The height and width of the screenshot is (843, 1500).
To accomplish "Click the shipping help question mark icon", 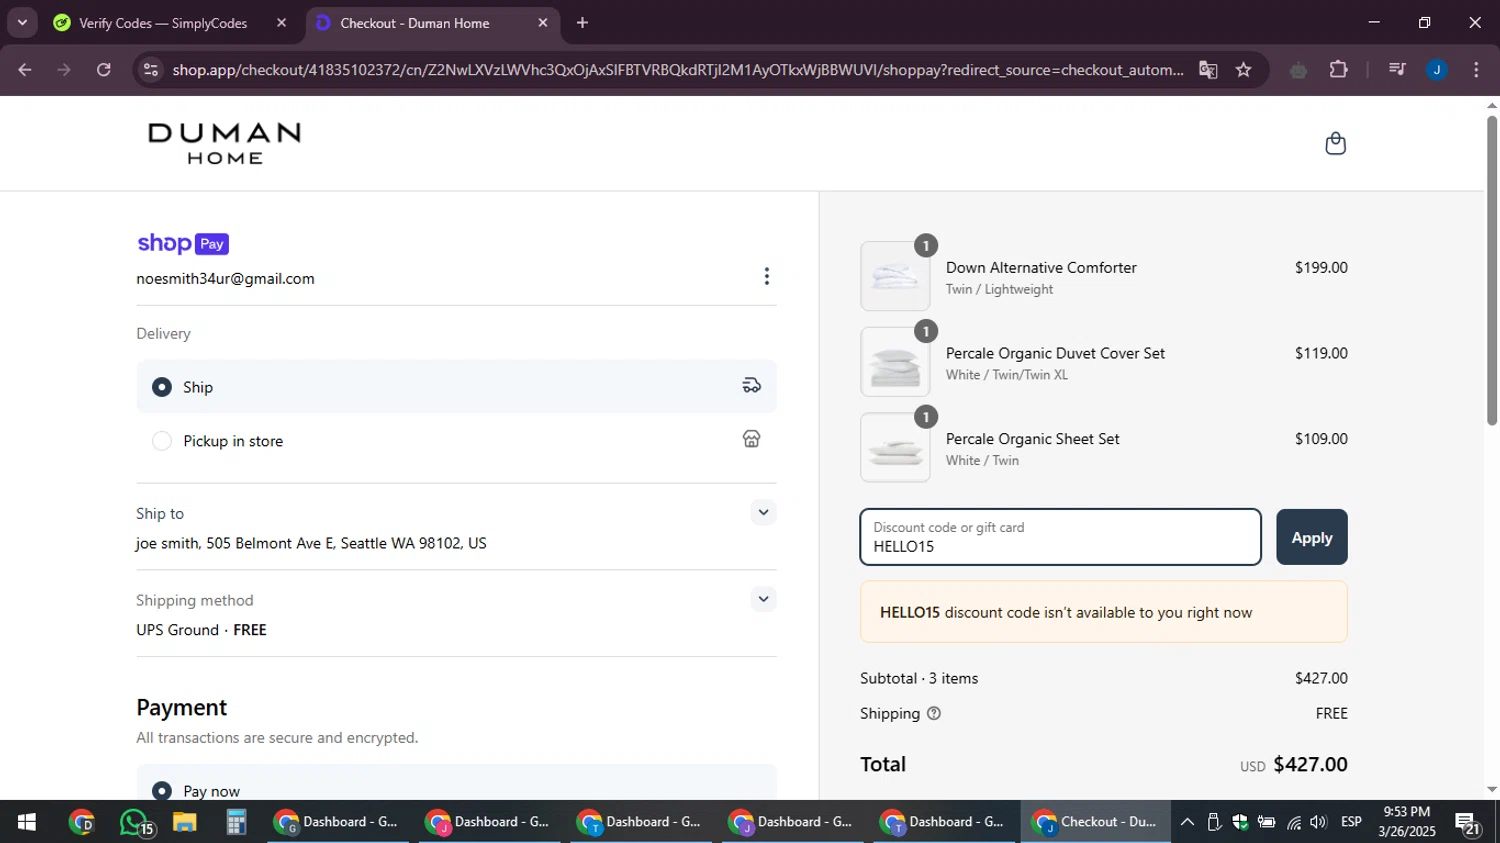I will click(x=934, y=713).
